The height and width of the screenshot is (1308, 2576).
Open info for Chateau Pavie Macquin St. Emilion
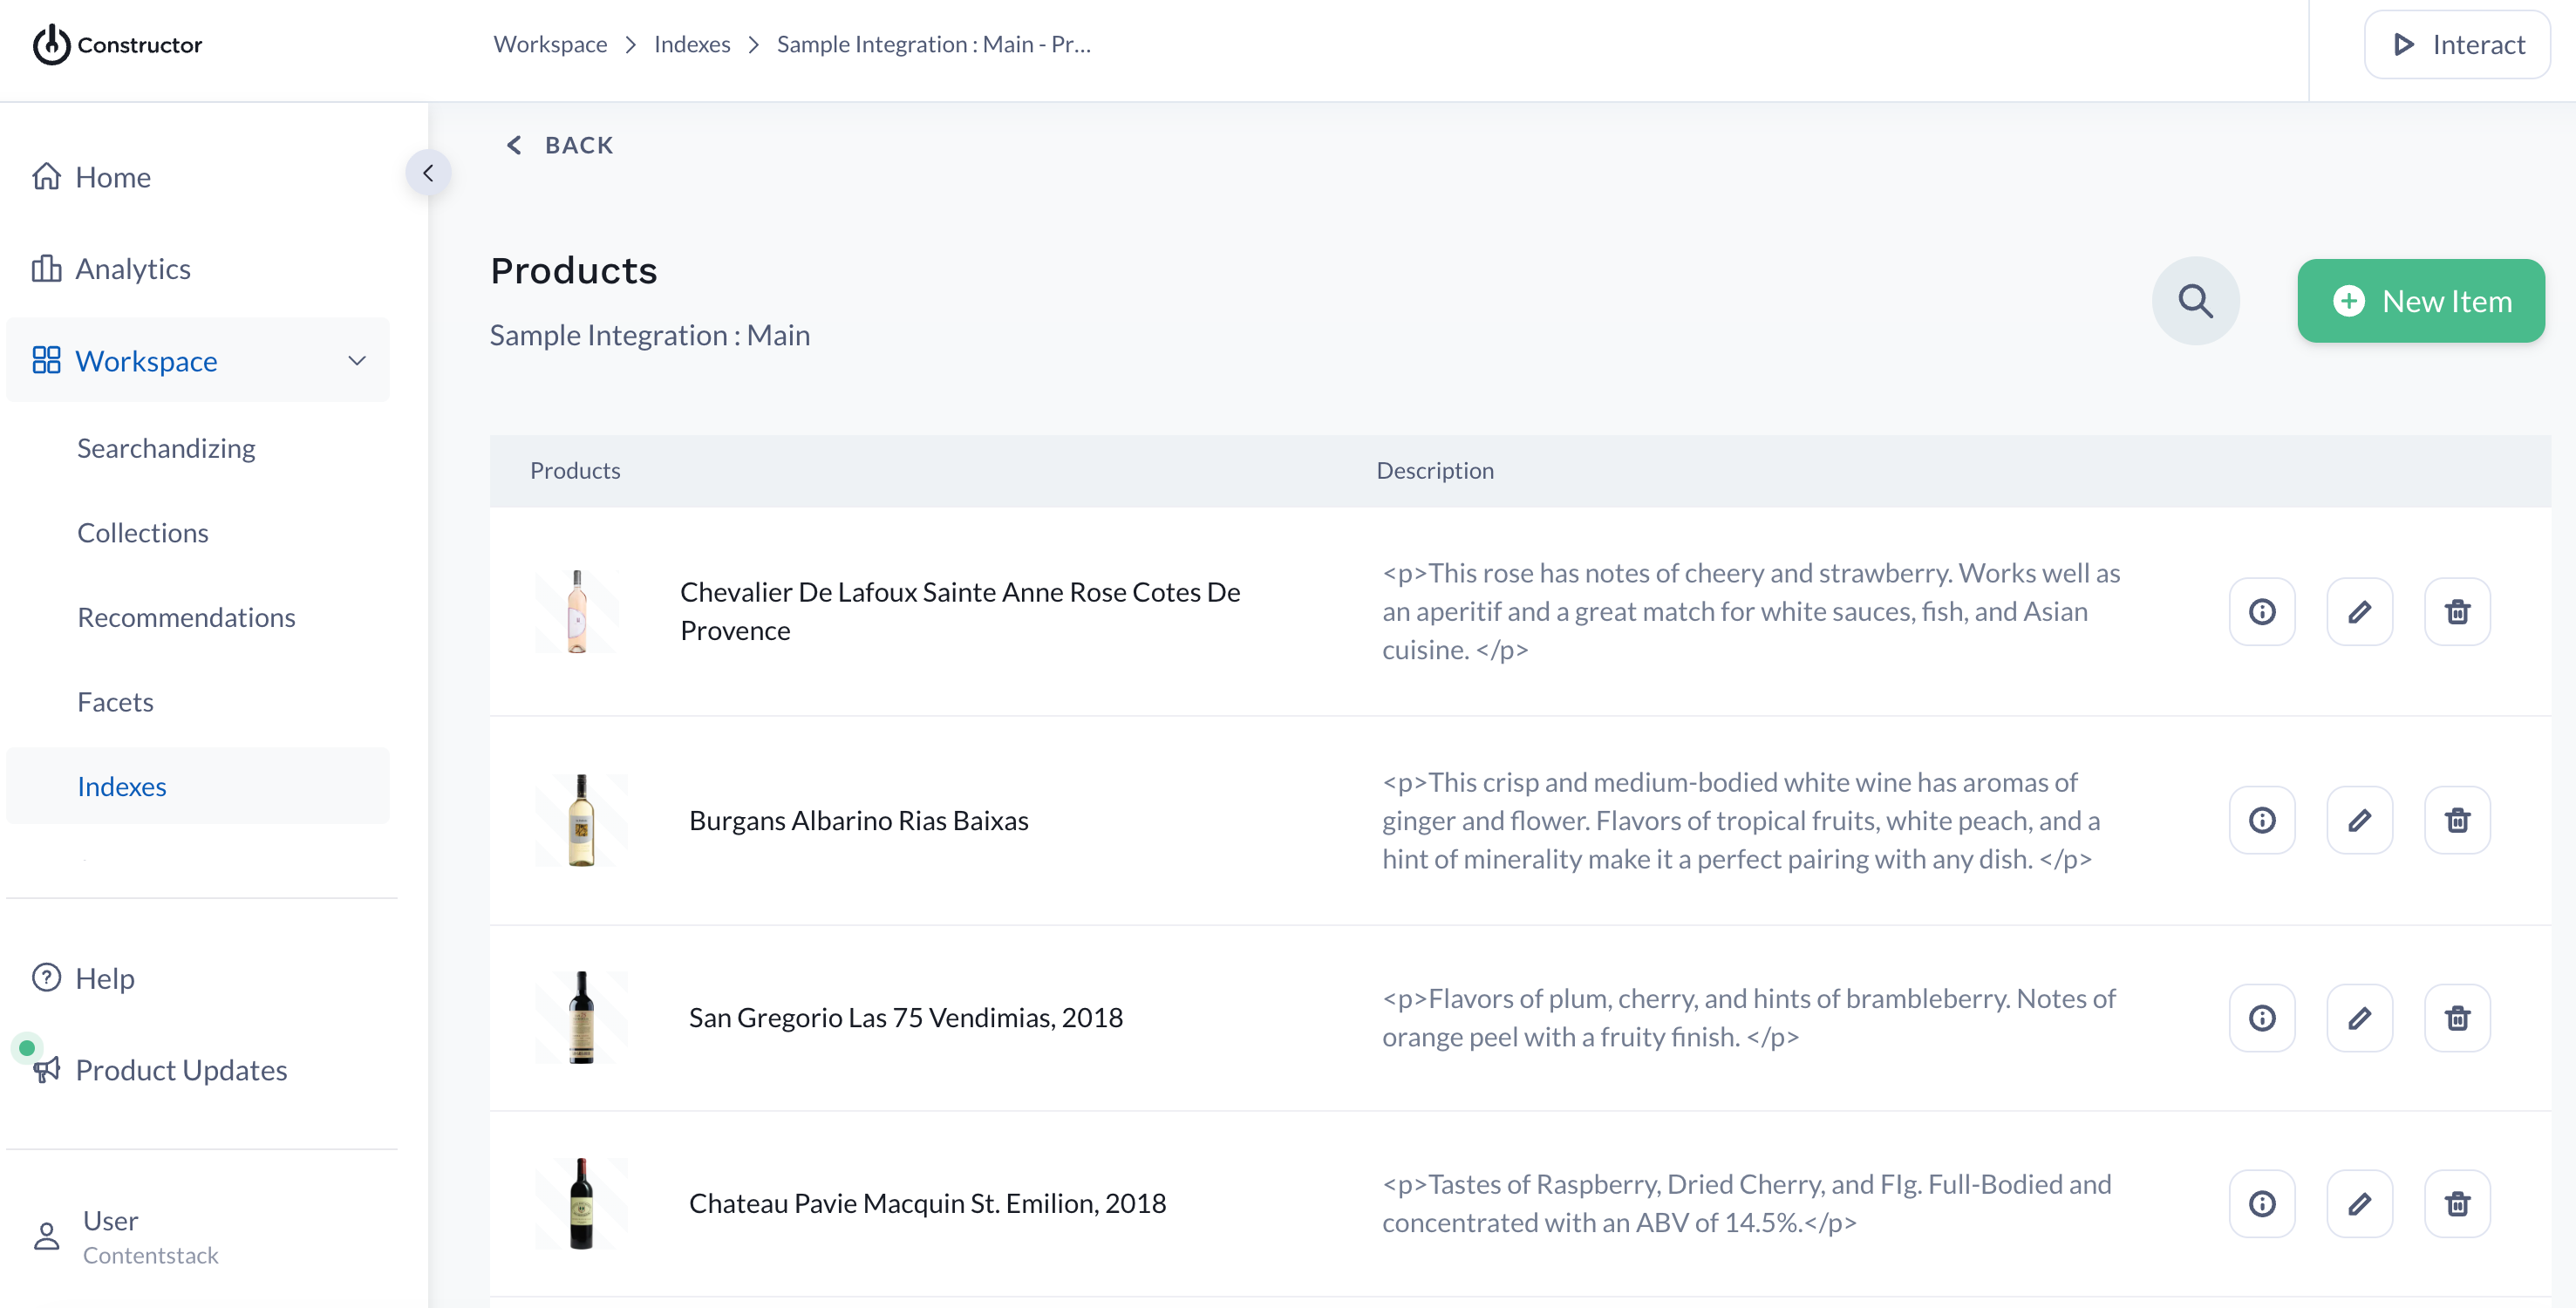[x=2262, y=1203]
